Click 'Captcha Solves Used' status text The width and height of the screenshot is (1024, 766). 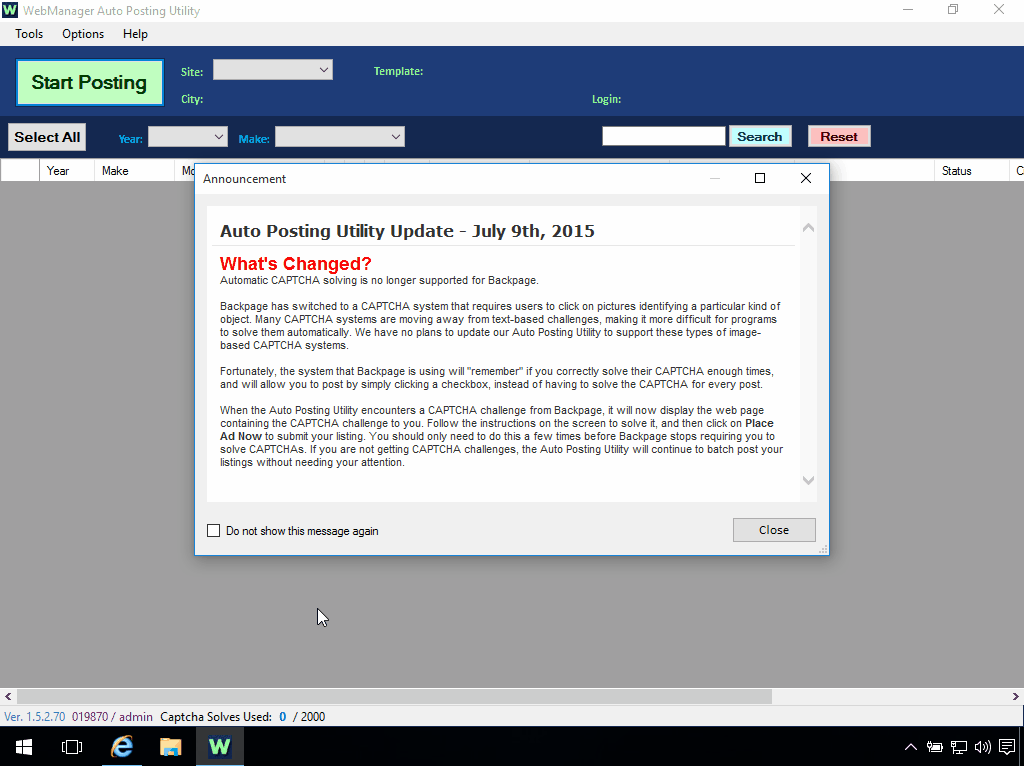(216, 716)
